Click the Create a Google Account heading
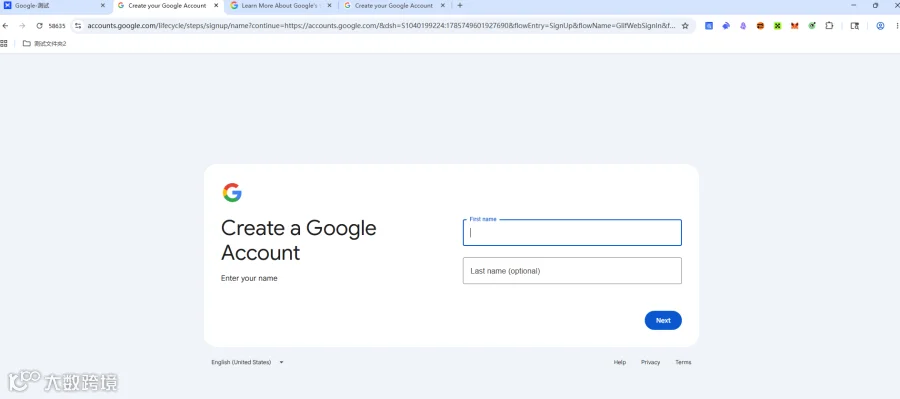This screenshot has width=900, height=399. pos(298,240)
